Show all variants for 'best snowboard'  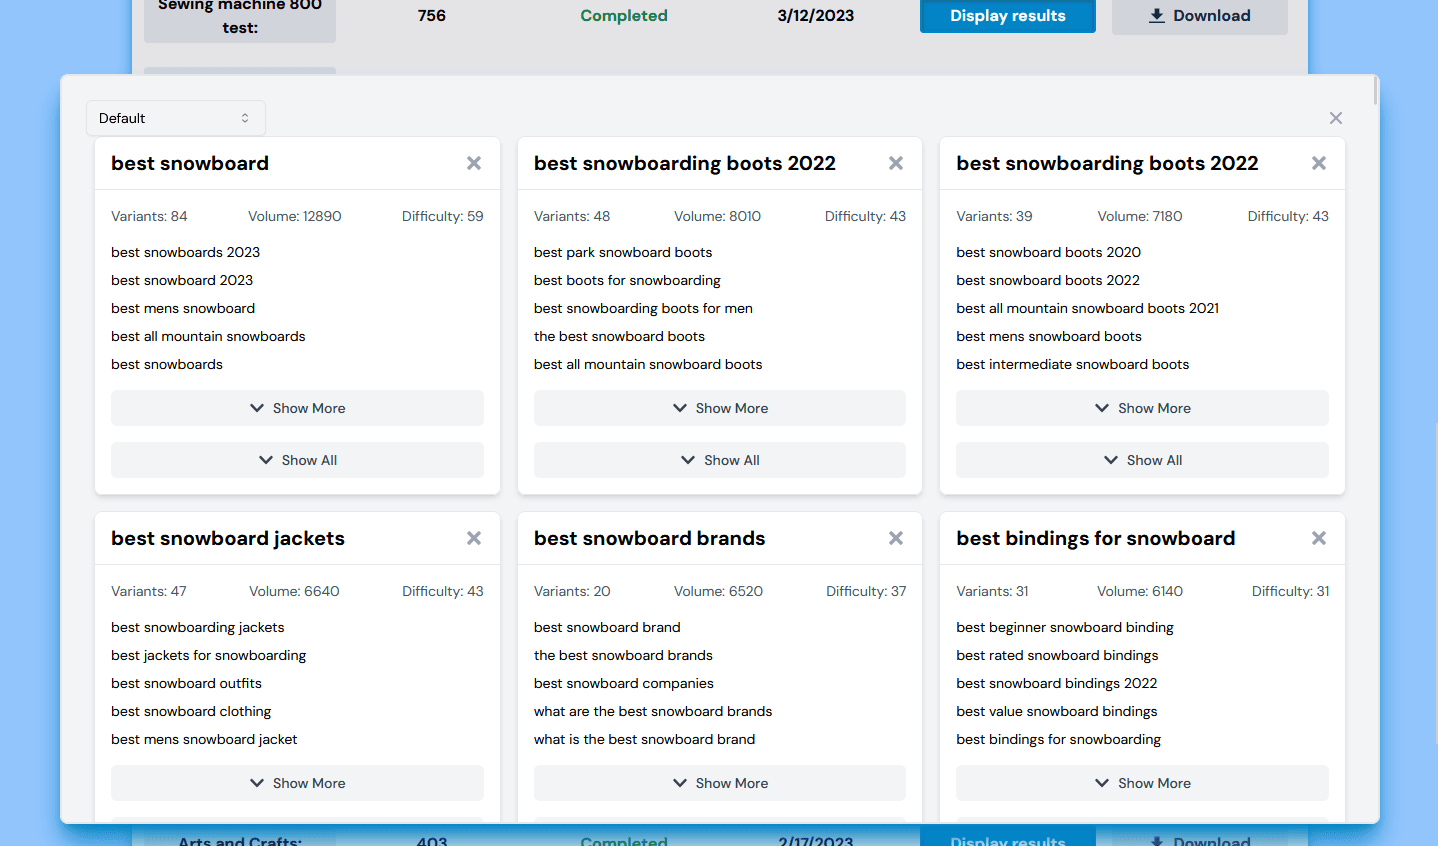(x=297, y=460)
